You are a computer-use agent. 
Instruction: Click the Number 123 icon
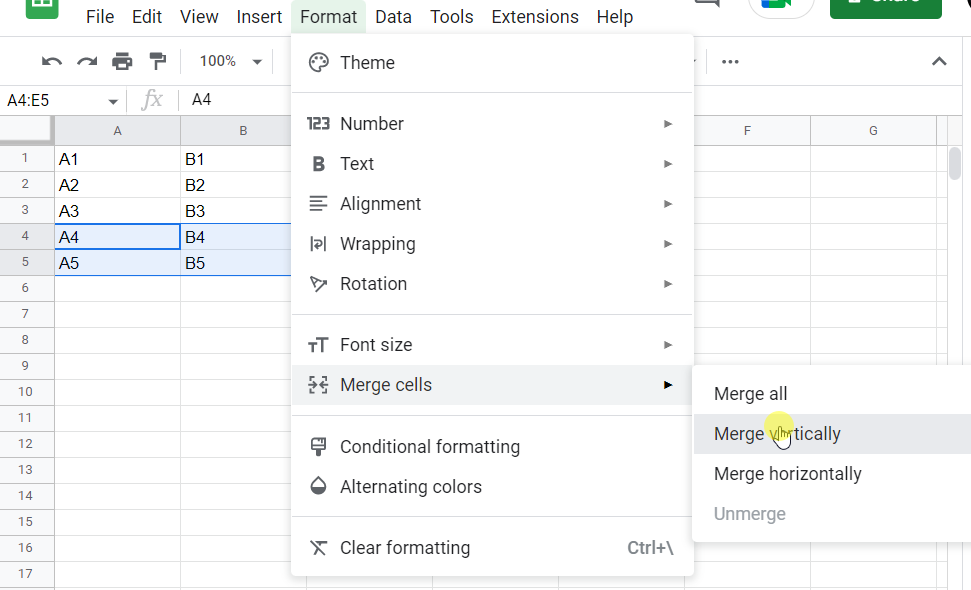pos(319,123)
